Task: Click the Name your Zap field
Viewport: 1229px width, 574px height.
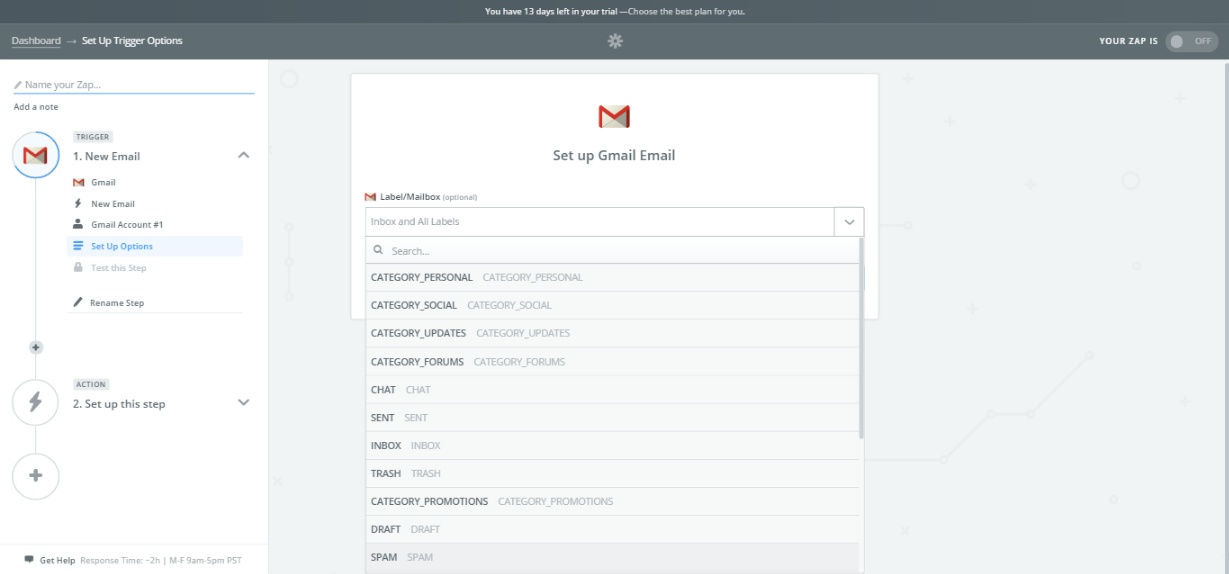Action: (x=134, y=85)
